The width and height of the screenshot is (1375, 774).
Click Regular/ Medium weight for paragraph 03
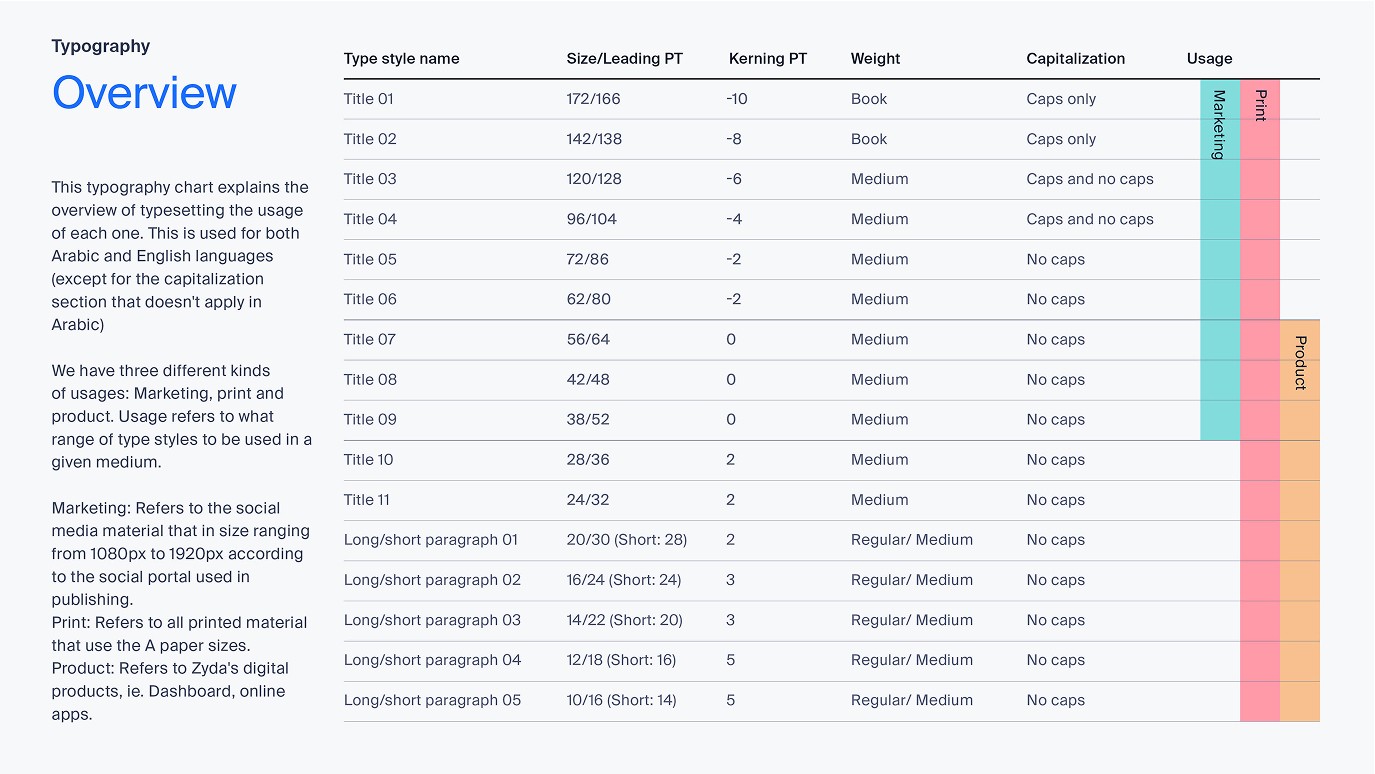(912, 620)
